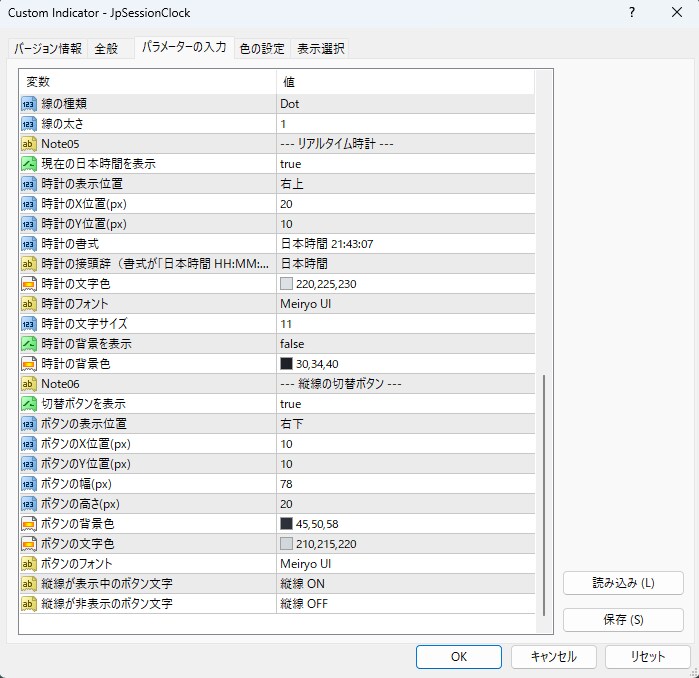Pick the ボタンの背景色 45,50,58 swatch
This screenshot has width=699, height=678.
pyautogui.click(x=286, y=524)
